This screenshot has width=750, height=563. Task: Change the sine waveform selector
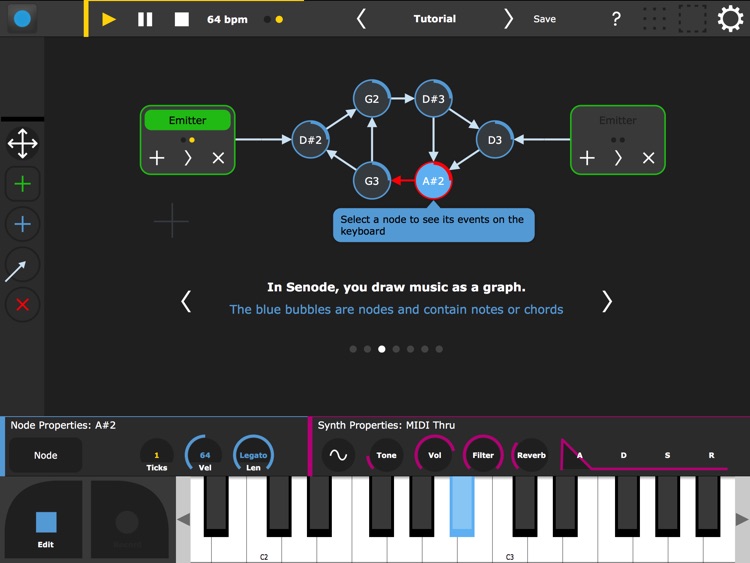tap(338, 455)
